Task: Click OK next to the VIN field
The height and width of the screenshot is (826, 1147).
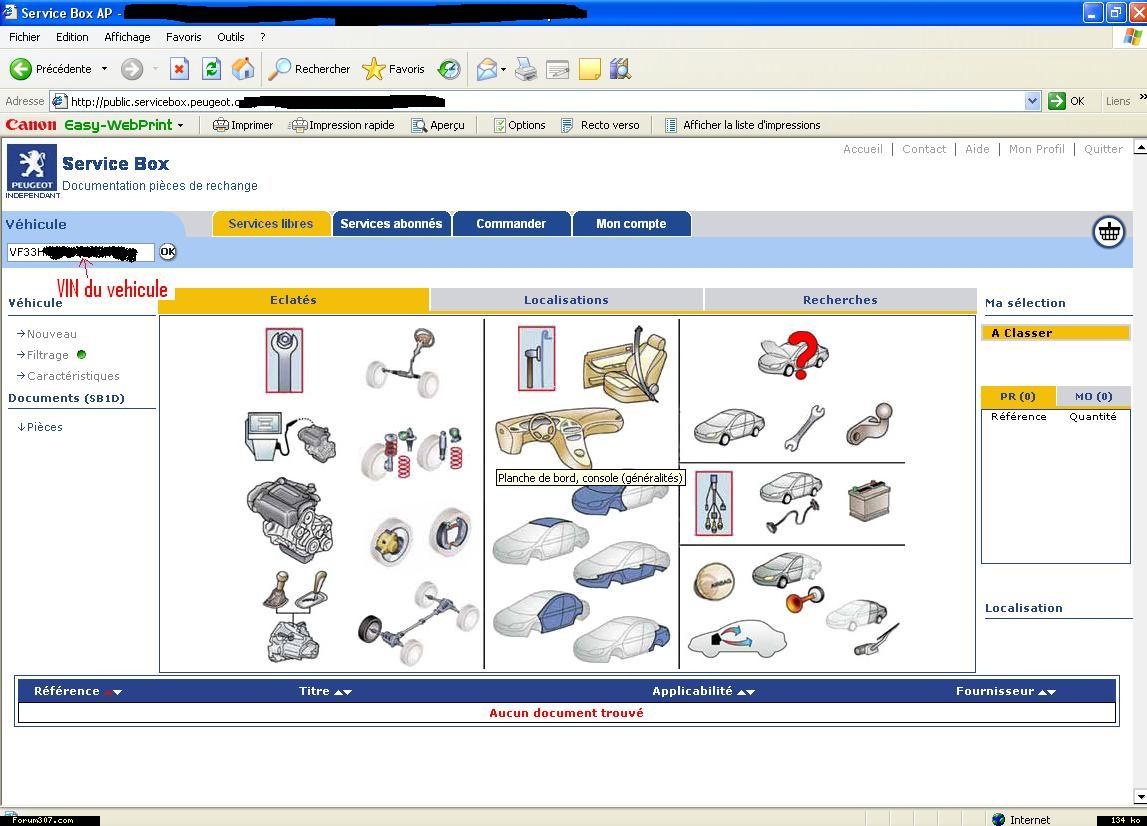Action: pos(168,252)
